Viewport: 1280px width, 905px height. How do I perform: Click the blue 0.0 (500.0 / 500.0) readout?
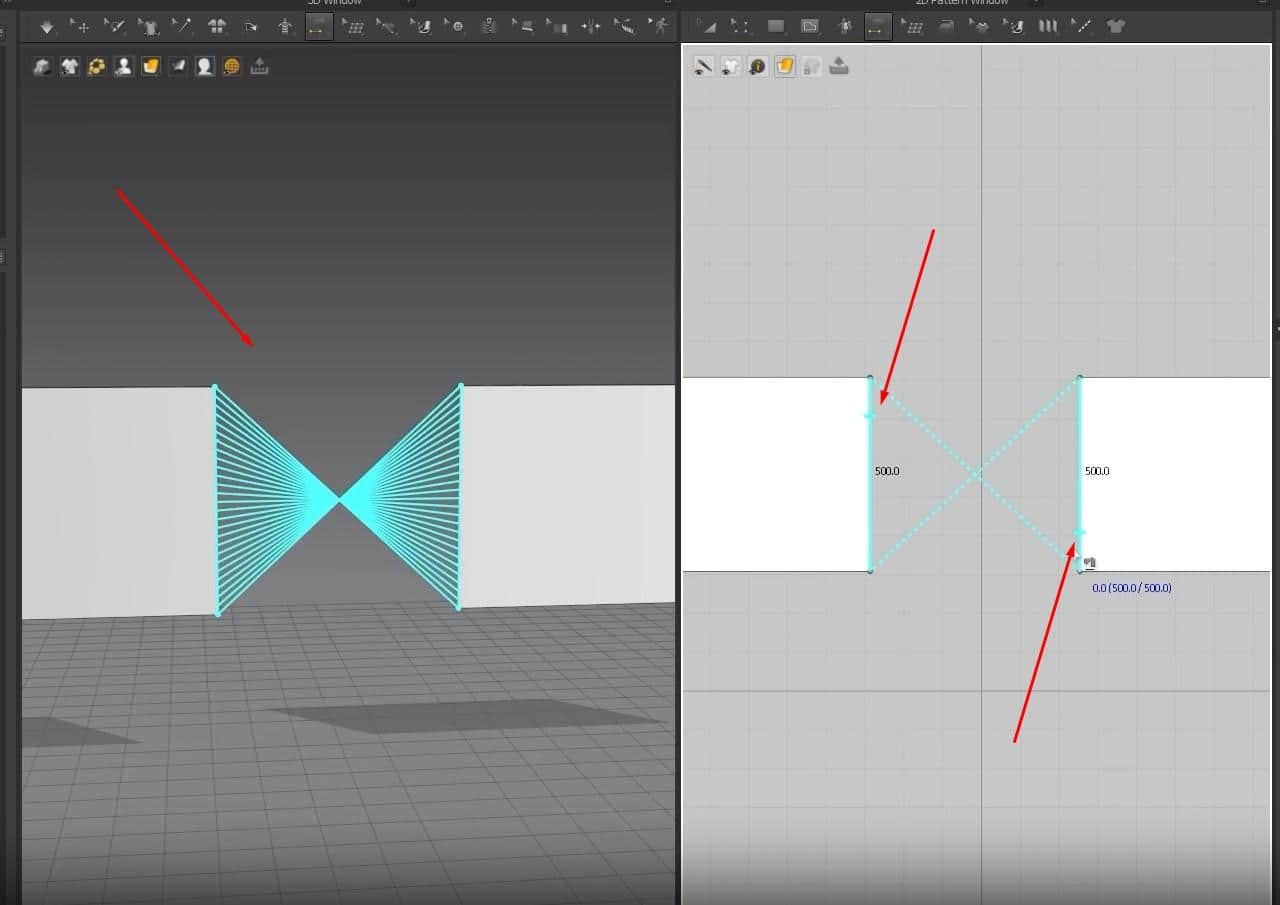1131,588
